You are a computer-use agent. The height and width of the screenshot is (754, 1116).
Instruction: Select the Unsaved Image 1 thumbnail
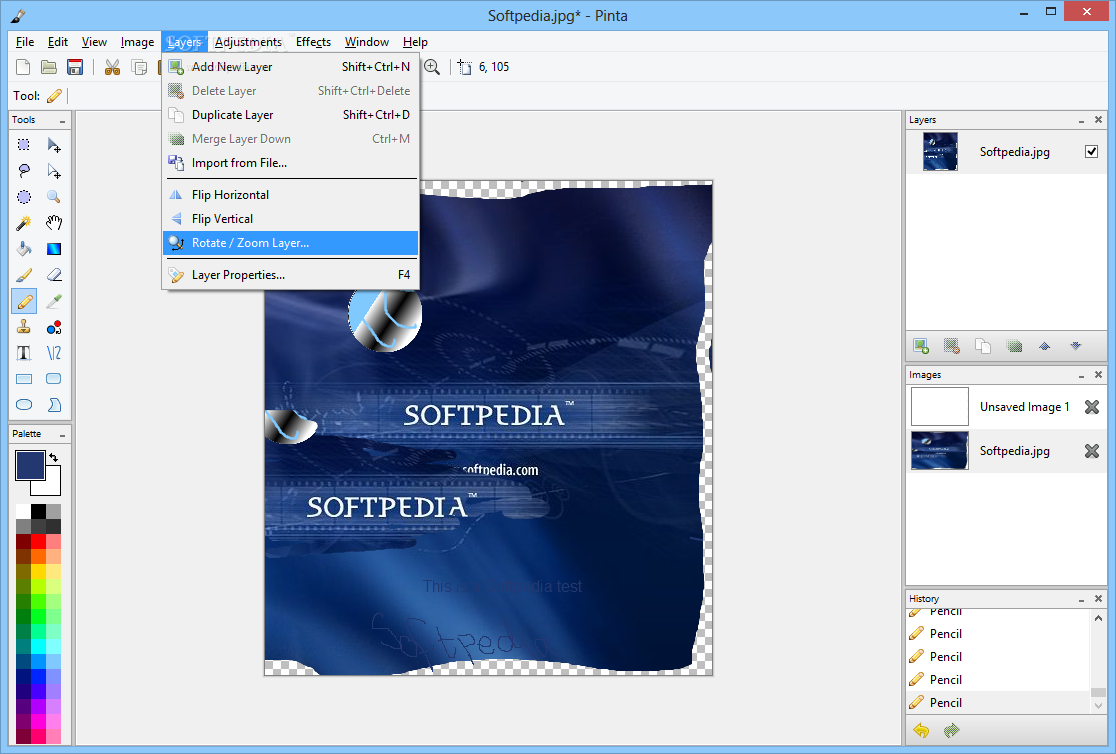(x=939, y=407)
